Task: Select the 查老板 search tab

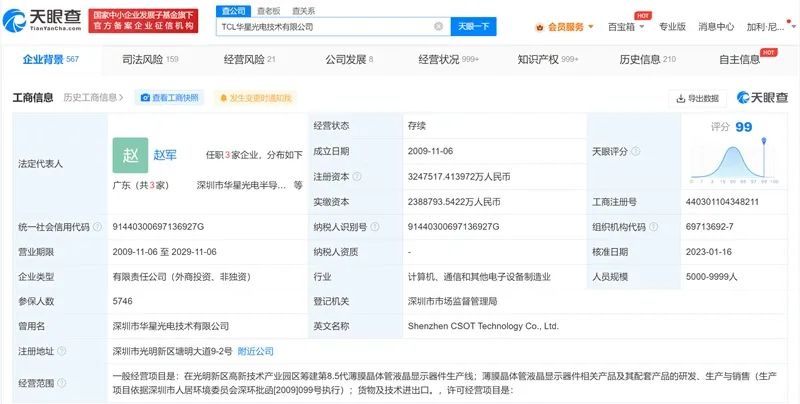Action: pos(268,11)
